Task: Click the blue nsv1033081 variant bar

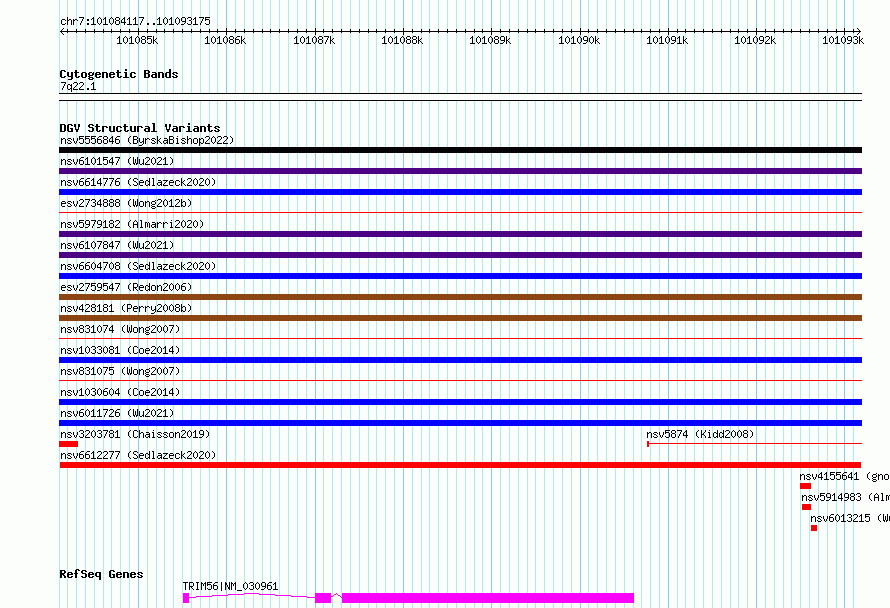Action: 460,360
